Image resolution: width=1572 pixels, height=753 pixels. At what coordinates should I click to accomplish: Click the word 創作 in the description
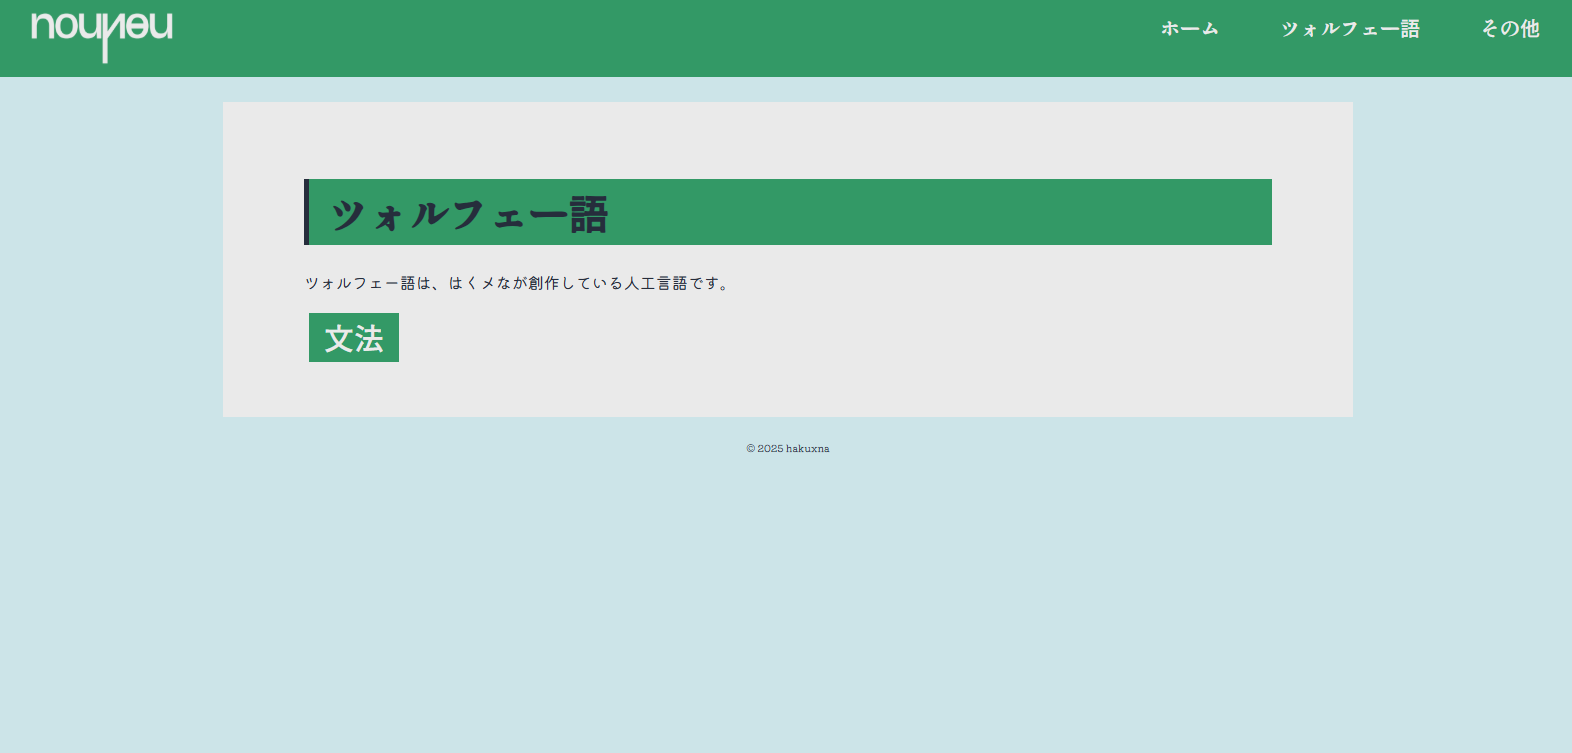(543, 284)
